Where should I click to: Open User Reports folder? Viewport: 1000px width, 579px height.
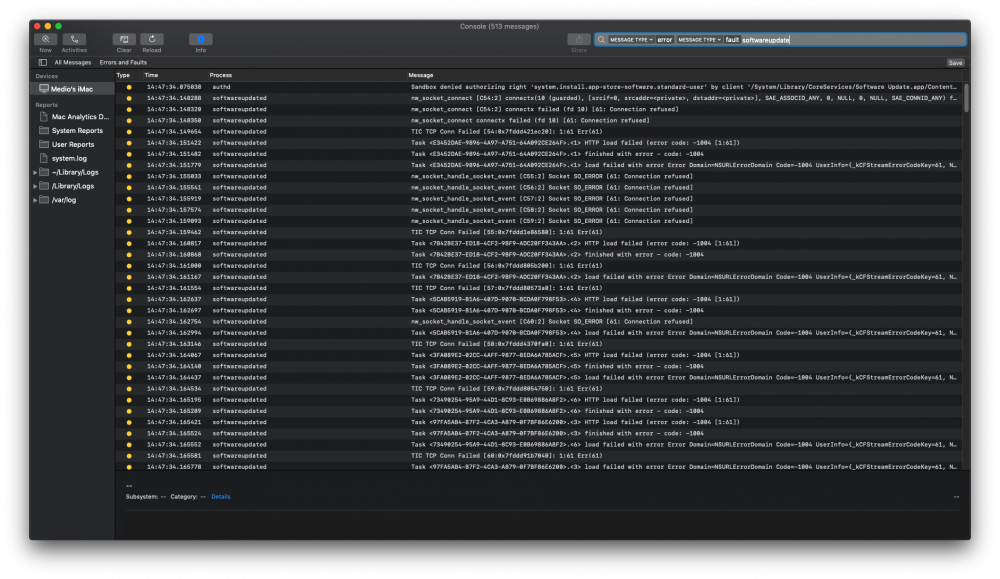73,145
